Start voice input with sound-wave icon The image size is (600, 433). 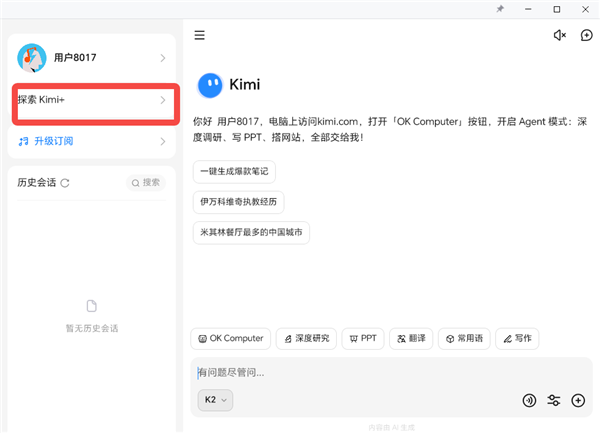click(x=529, y=400)
